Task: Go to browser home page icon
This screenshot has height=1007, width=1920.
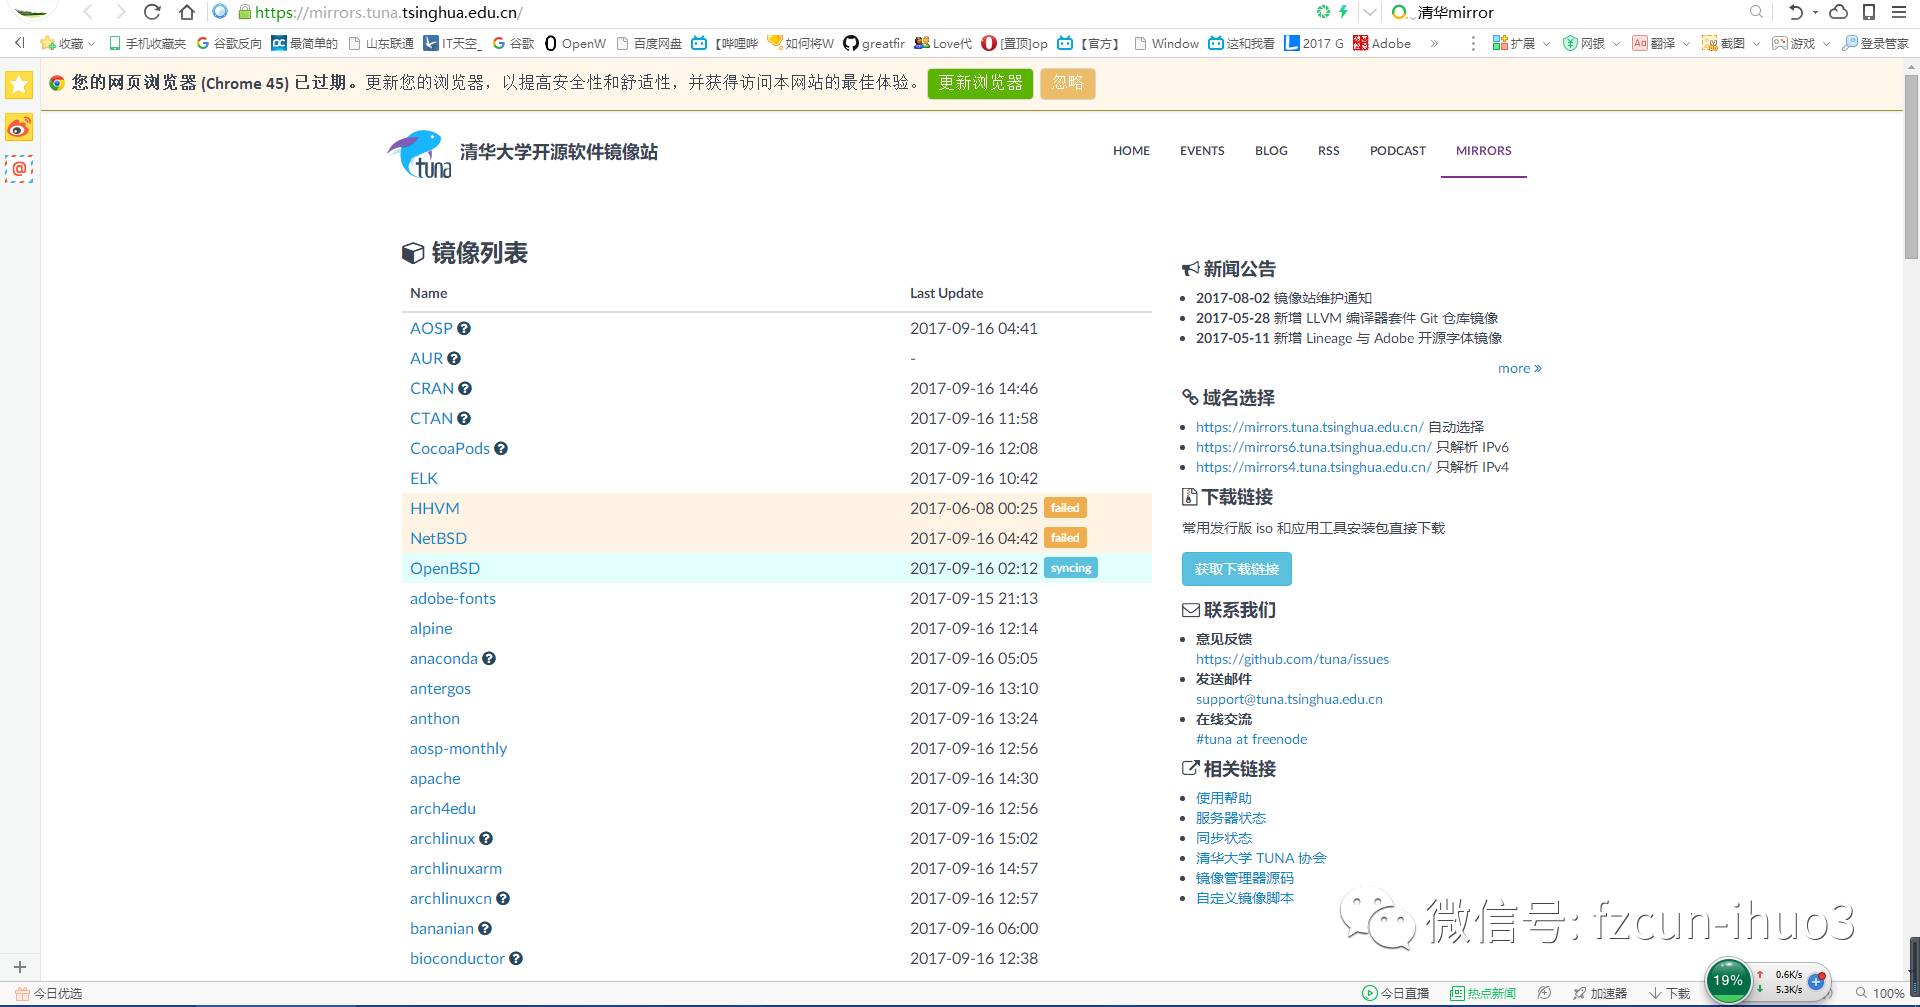Action: [187, 12]
